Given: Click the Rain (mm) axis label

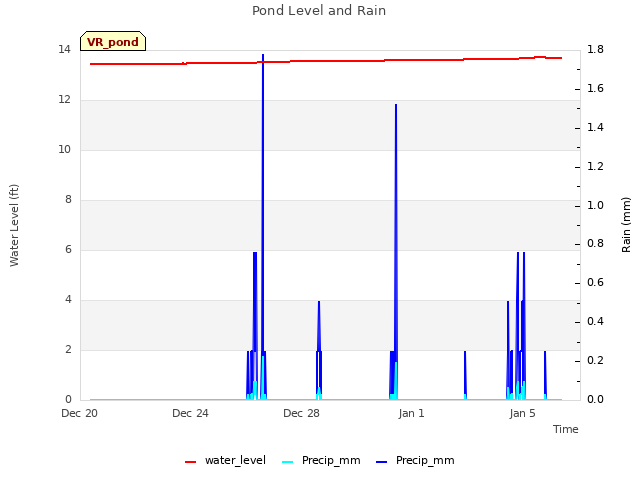Looking at the screenshot, I should tap(626, 225).
